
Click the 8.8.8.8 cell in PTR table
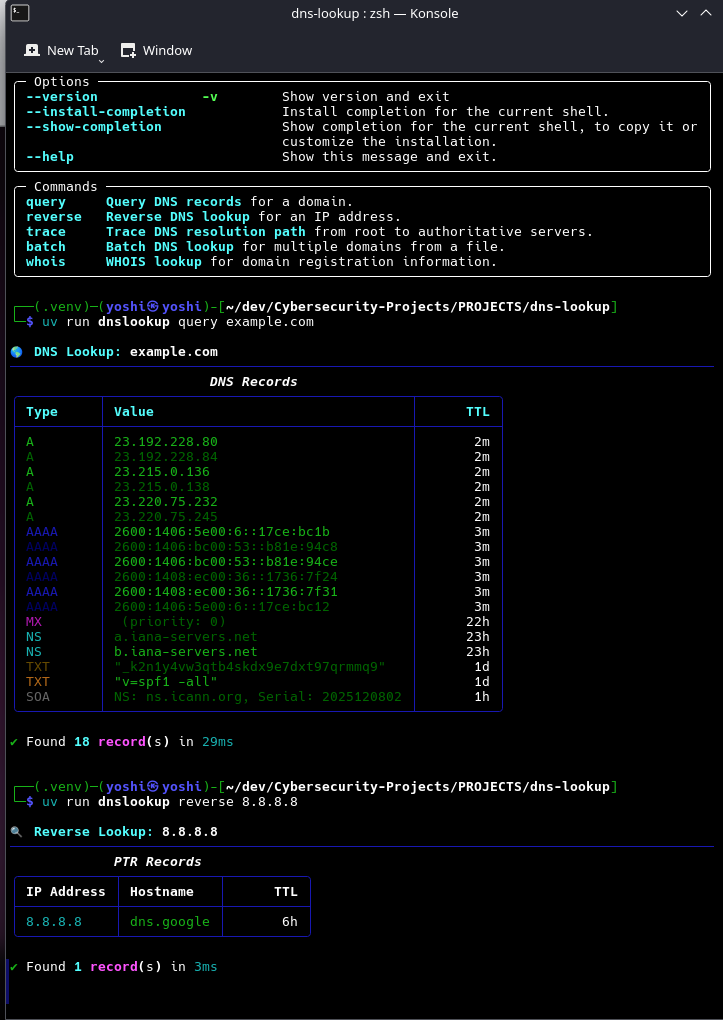pyautogui.click(x=54, y=921)
